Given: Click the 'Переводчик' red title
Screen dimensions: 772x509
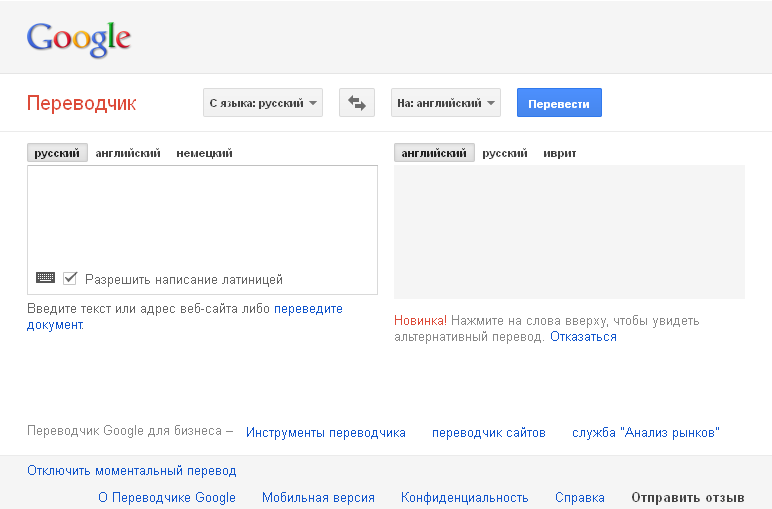Looking at the screenshot, I should click(x=81, y=103).
